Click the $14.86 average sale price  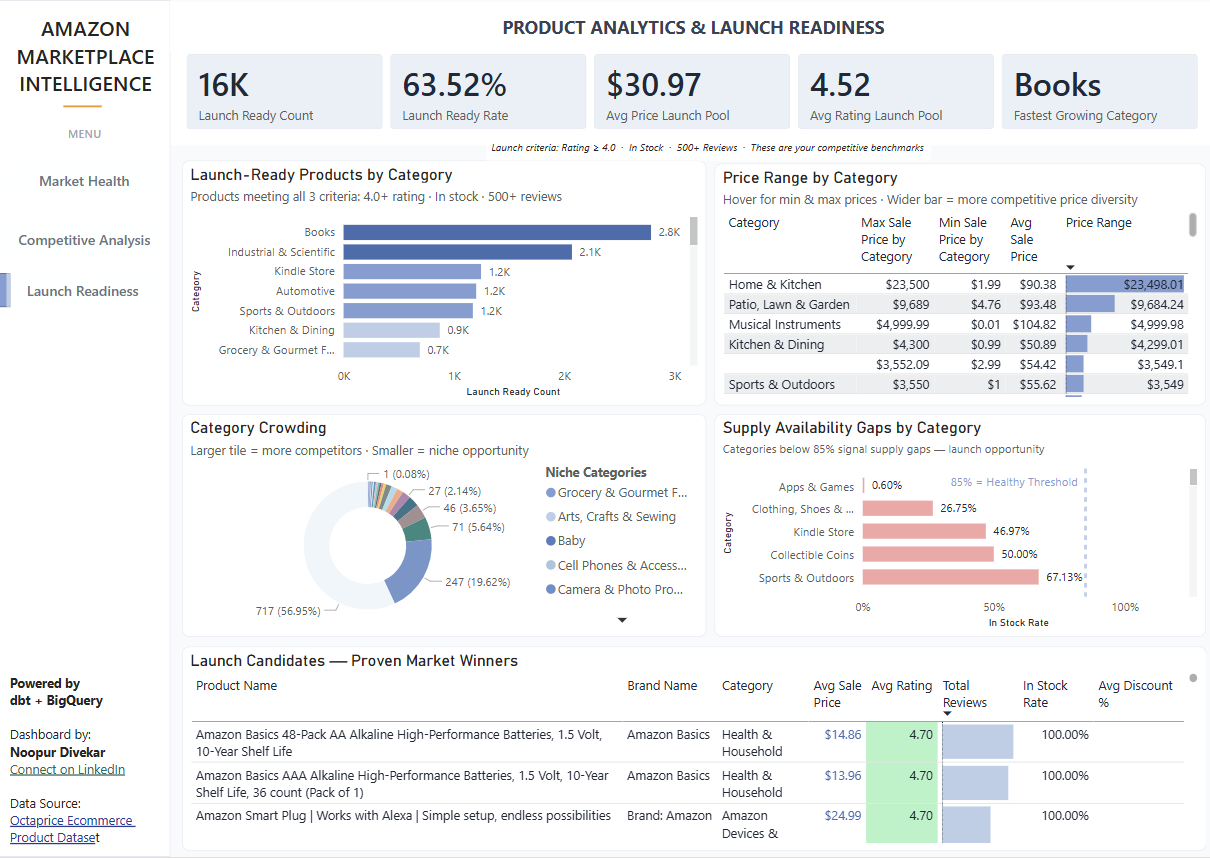pos(842,734)
